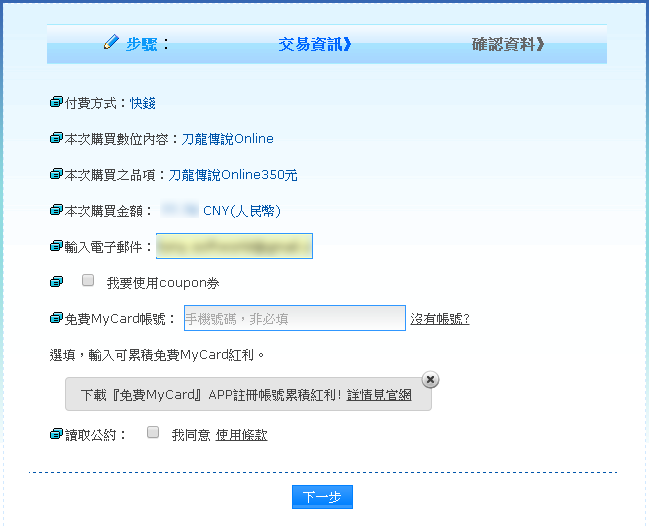The image size is (649, 529).
Task: Click the pencil icon beside 步驟
Action: pos(111,42)
